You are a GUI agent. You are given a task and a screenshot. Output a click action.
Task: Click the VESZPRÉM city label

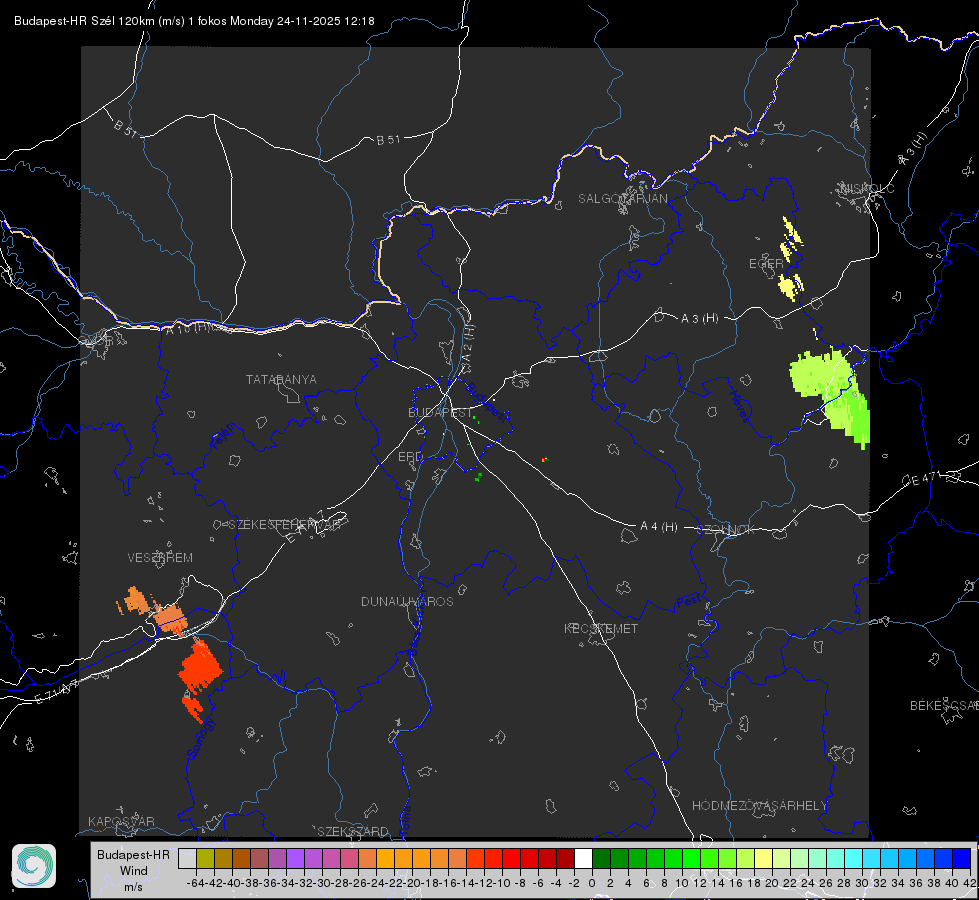click(x=160, y=557)
